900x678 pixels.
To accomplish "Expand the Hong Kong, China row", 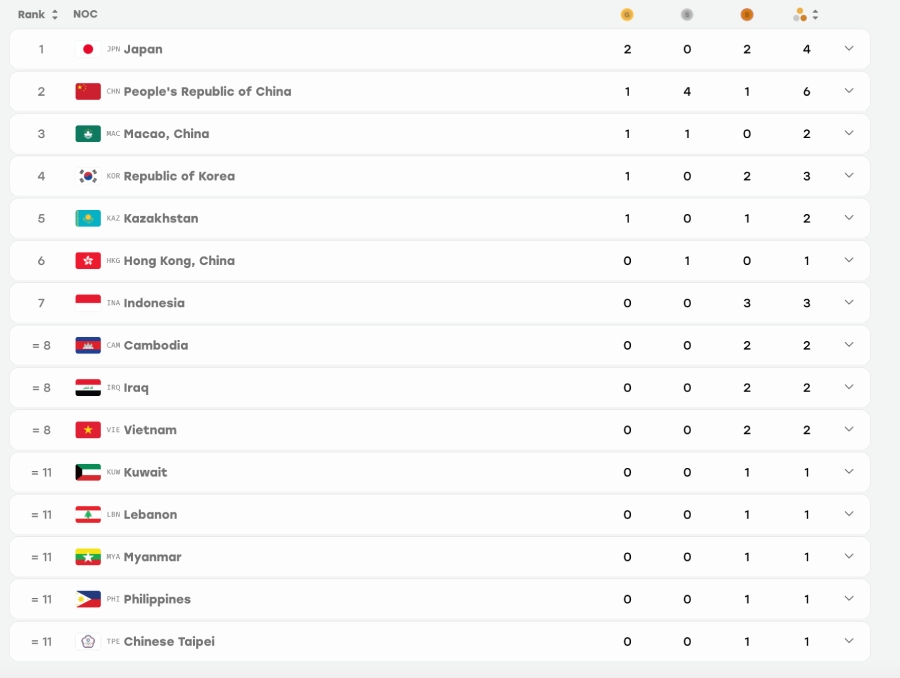I will click(849, 260).
